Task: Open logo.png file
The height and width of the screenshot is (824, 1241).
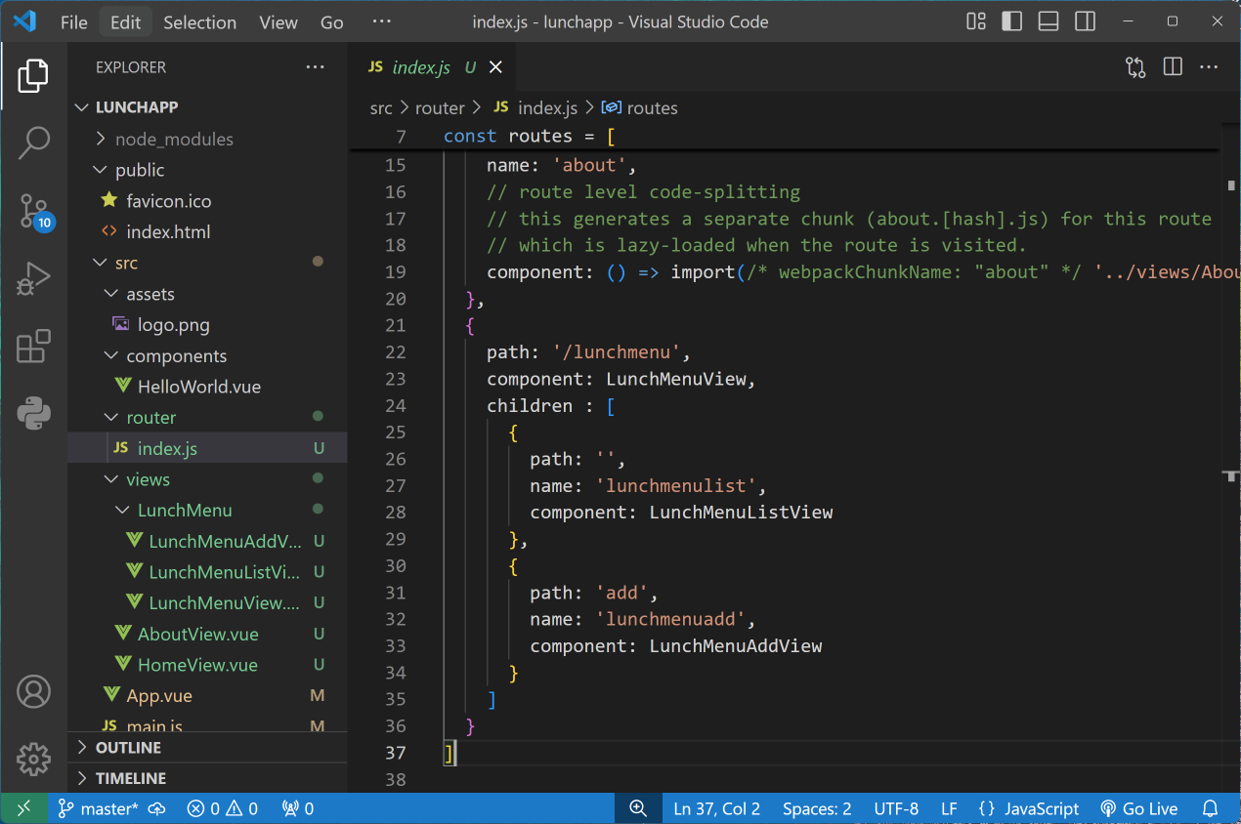Action: point(208,325)
